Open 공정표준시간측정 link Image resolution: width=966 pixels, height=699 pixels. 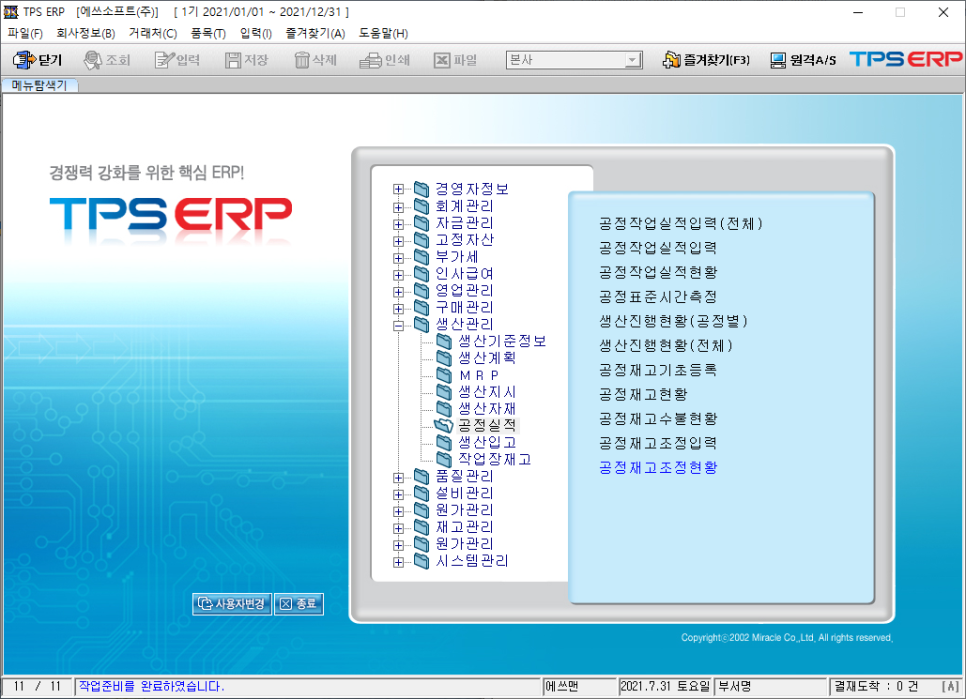tap(658, 297)
